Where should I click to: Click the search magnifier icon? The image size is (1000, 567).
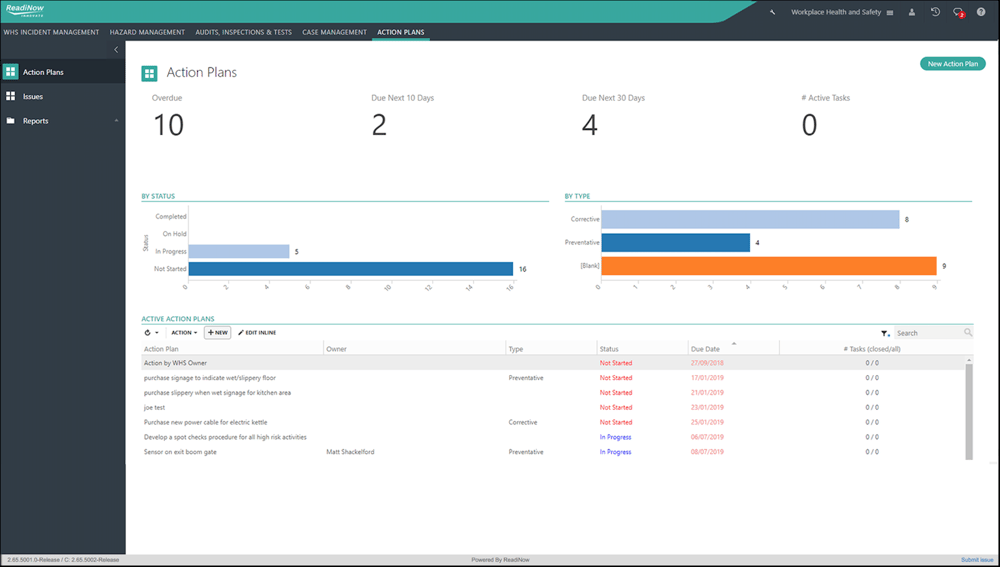coord(968,332)
